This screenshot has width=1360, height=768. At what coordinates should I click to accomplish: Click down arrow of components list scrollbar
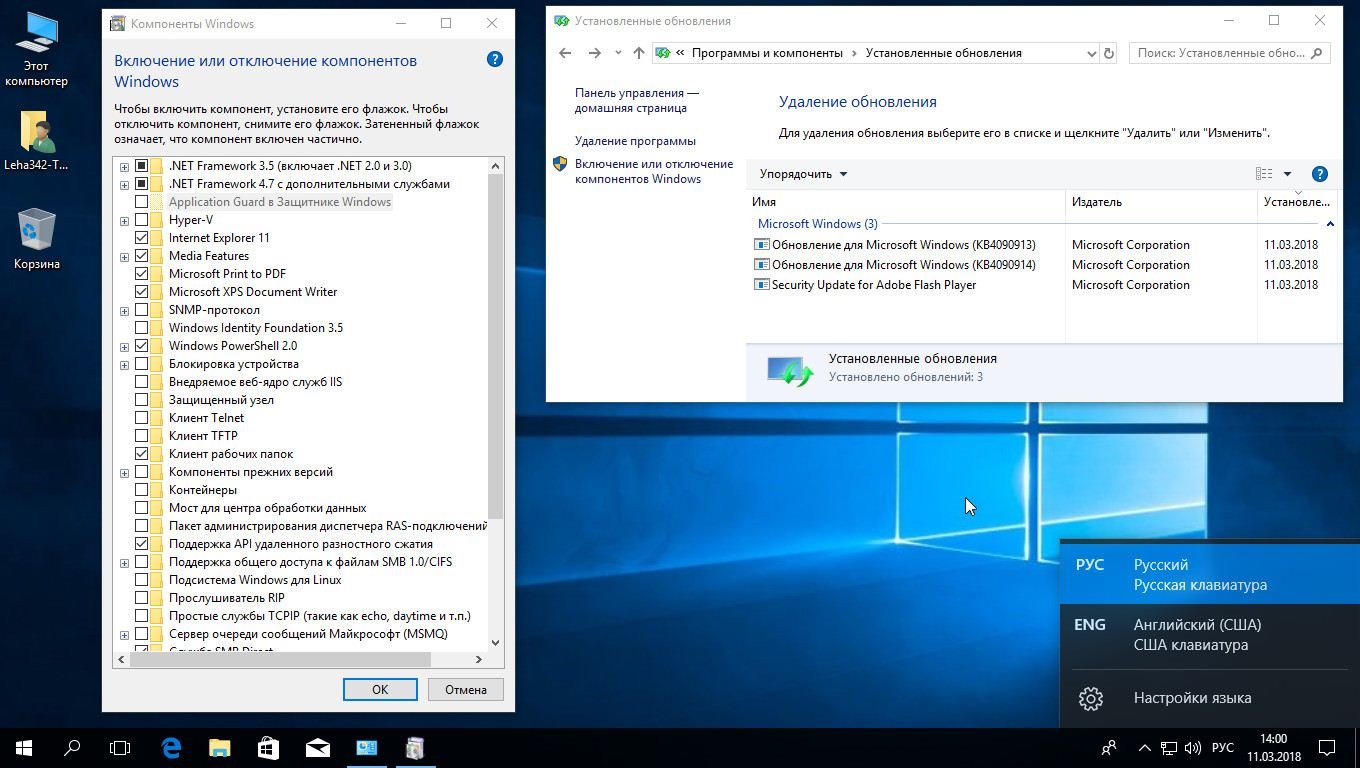495,643
